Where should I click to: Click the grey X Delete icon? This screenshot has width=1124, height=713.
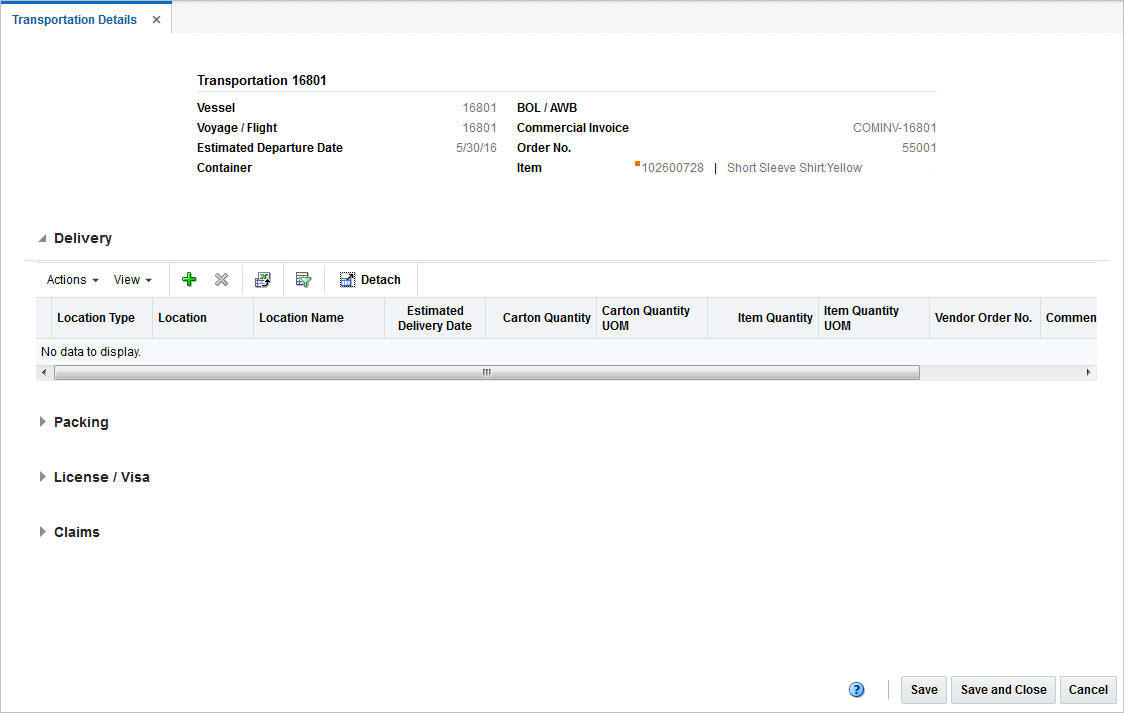(222, 279)
